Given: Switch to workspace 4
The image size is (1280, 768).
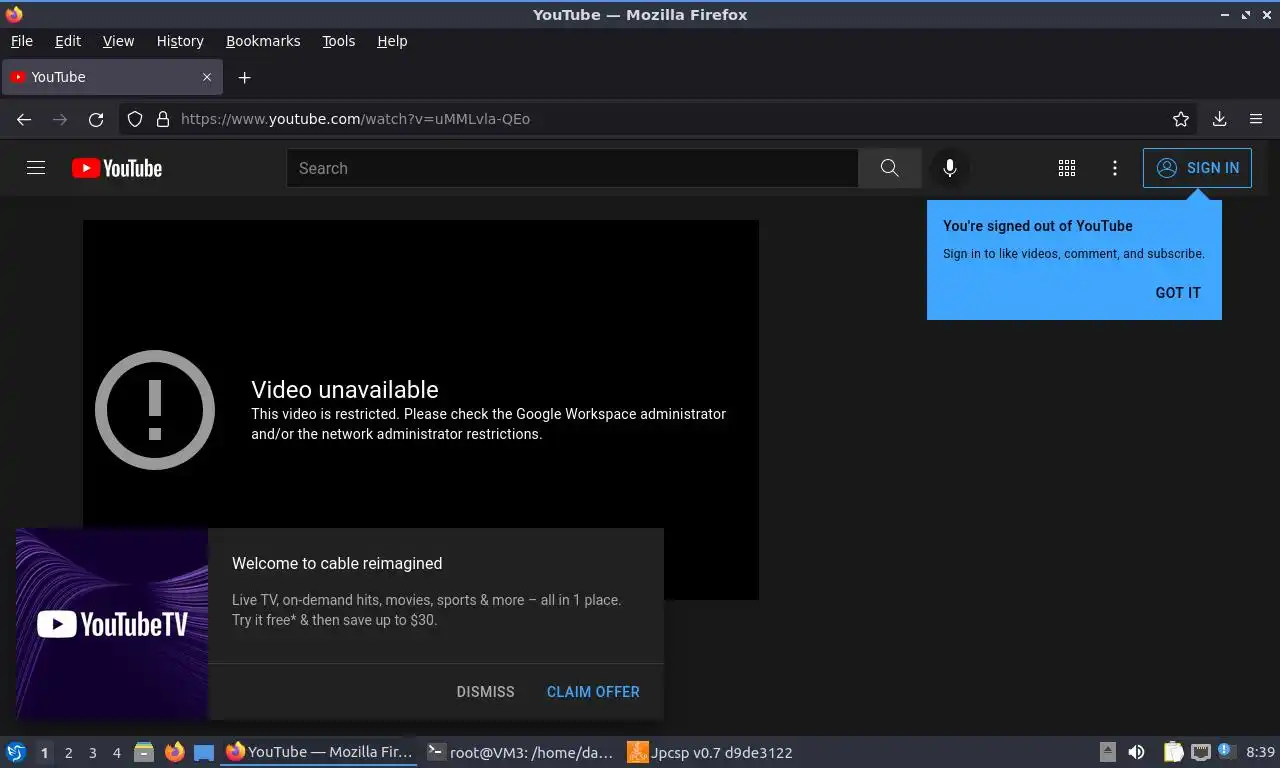Looking at the screenshot, I should [116, 753].
